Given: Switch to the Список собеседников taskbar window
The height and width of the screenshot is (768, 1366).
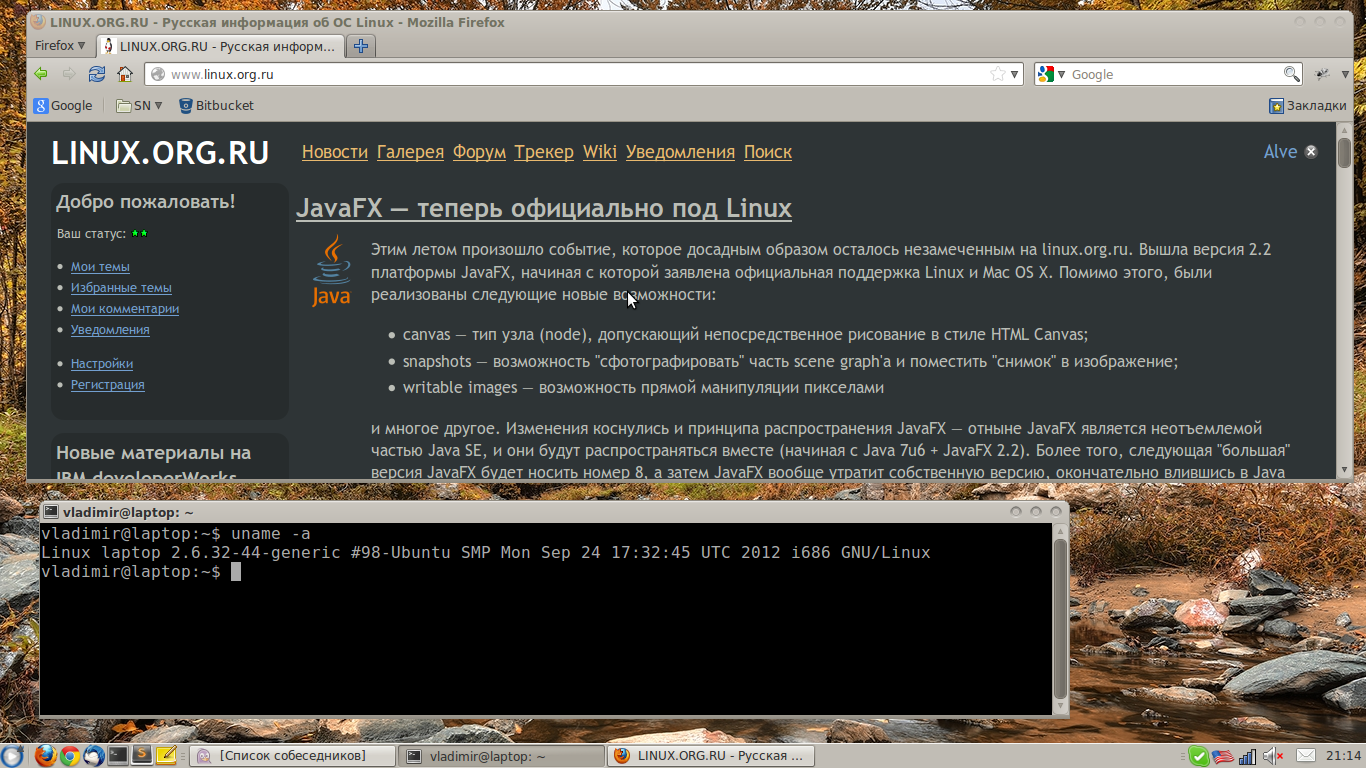Looking at the screenshot, I should [x=292, y=756].
